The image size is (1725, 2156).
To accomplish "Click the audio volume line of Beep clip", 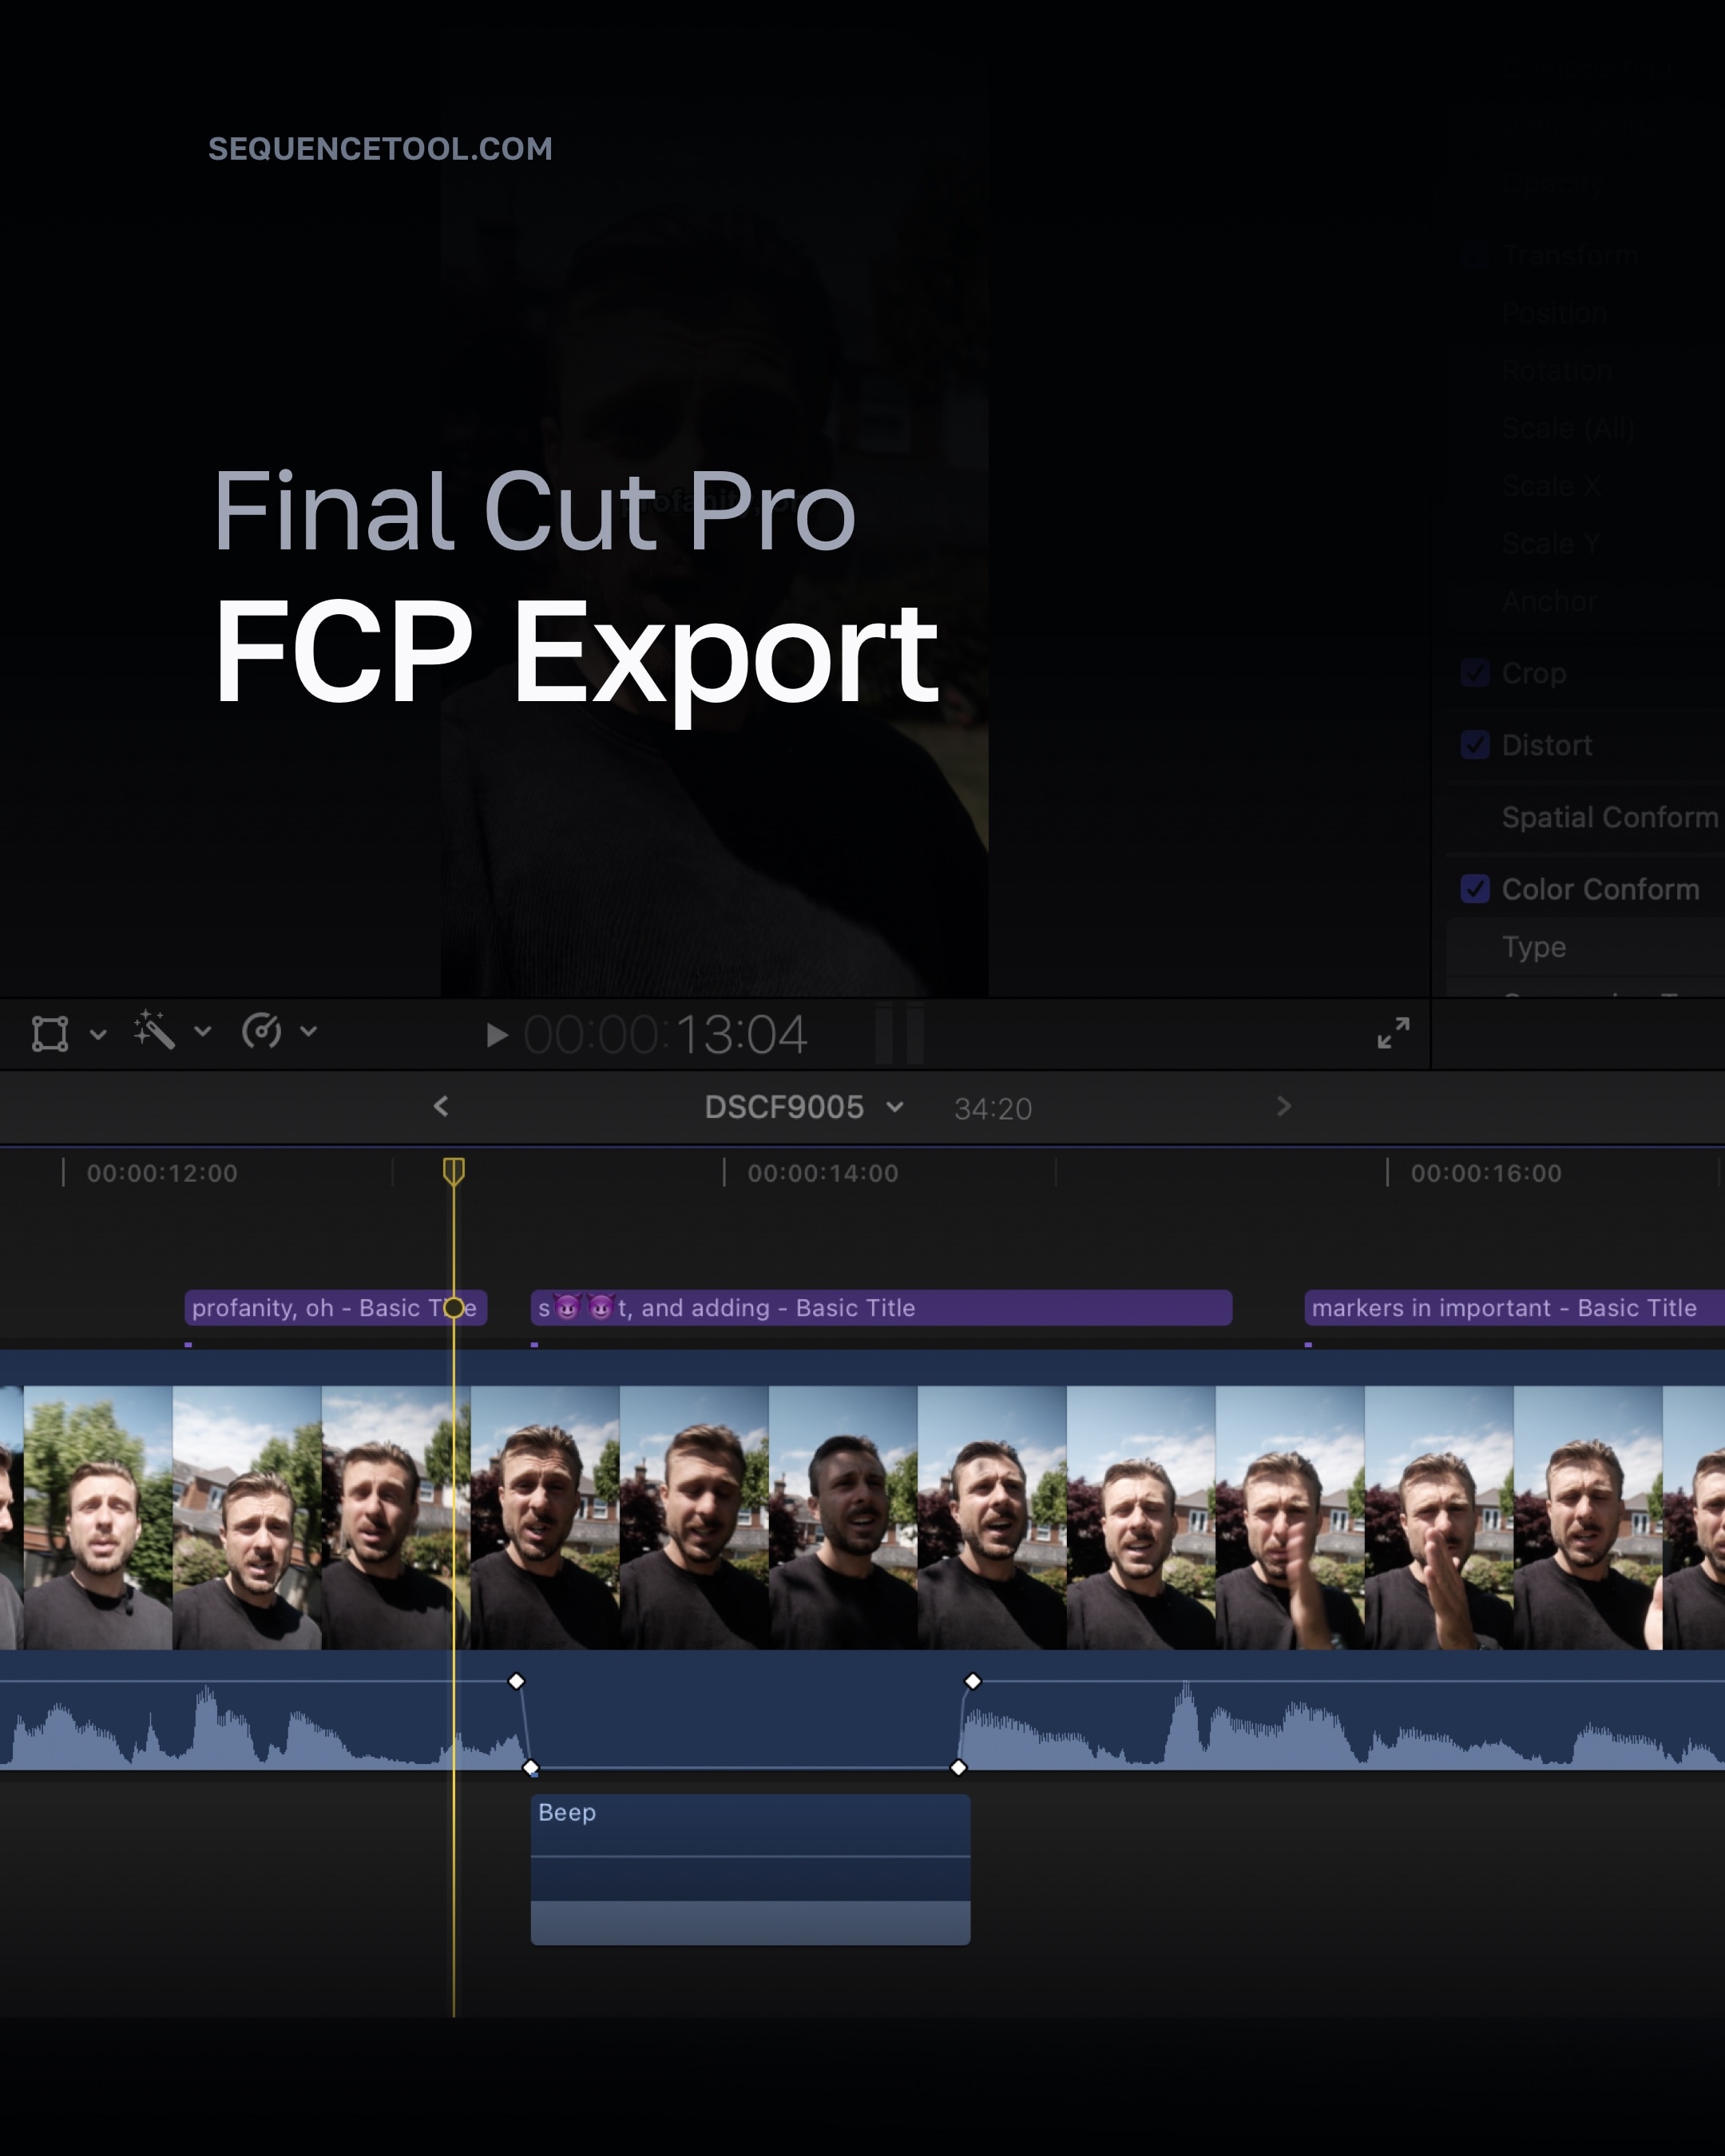I will point(750,1857).
